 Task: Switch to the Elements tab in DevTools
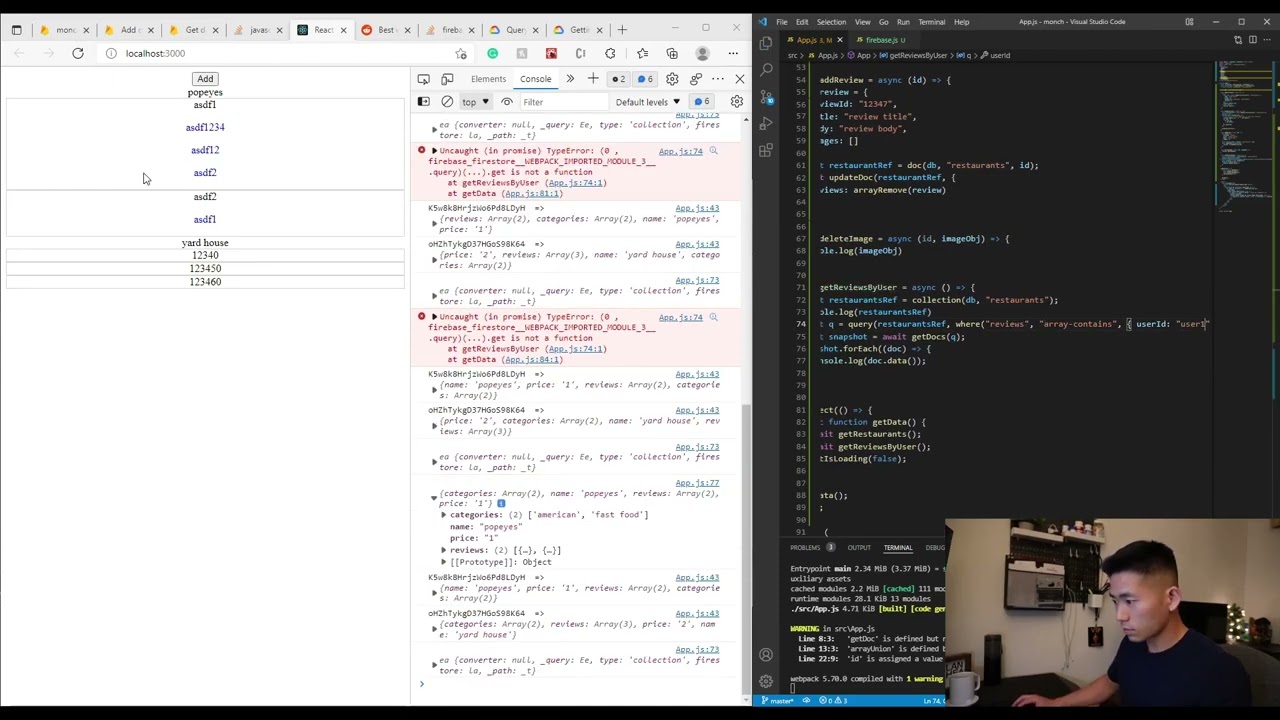click(x=488, y=79)
